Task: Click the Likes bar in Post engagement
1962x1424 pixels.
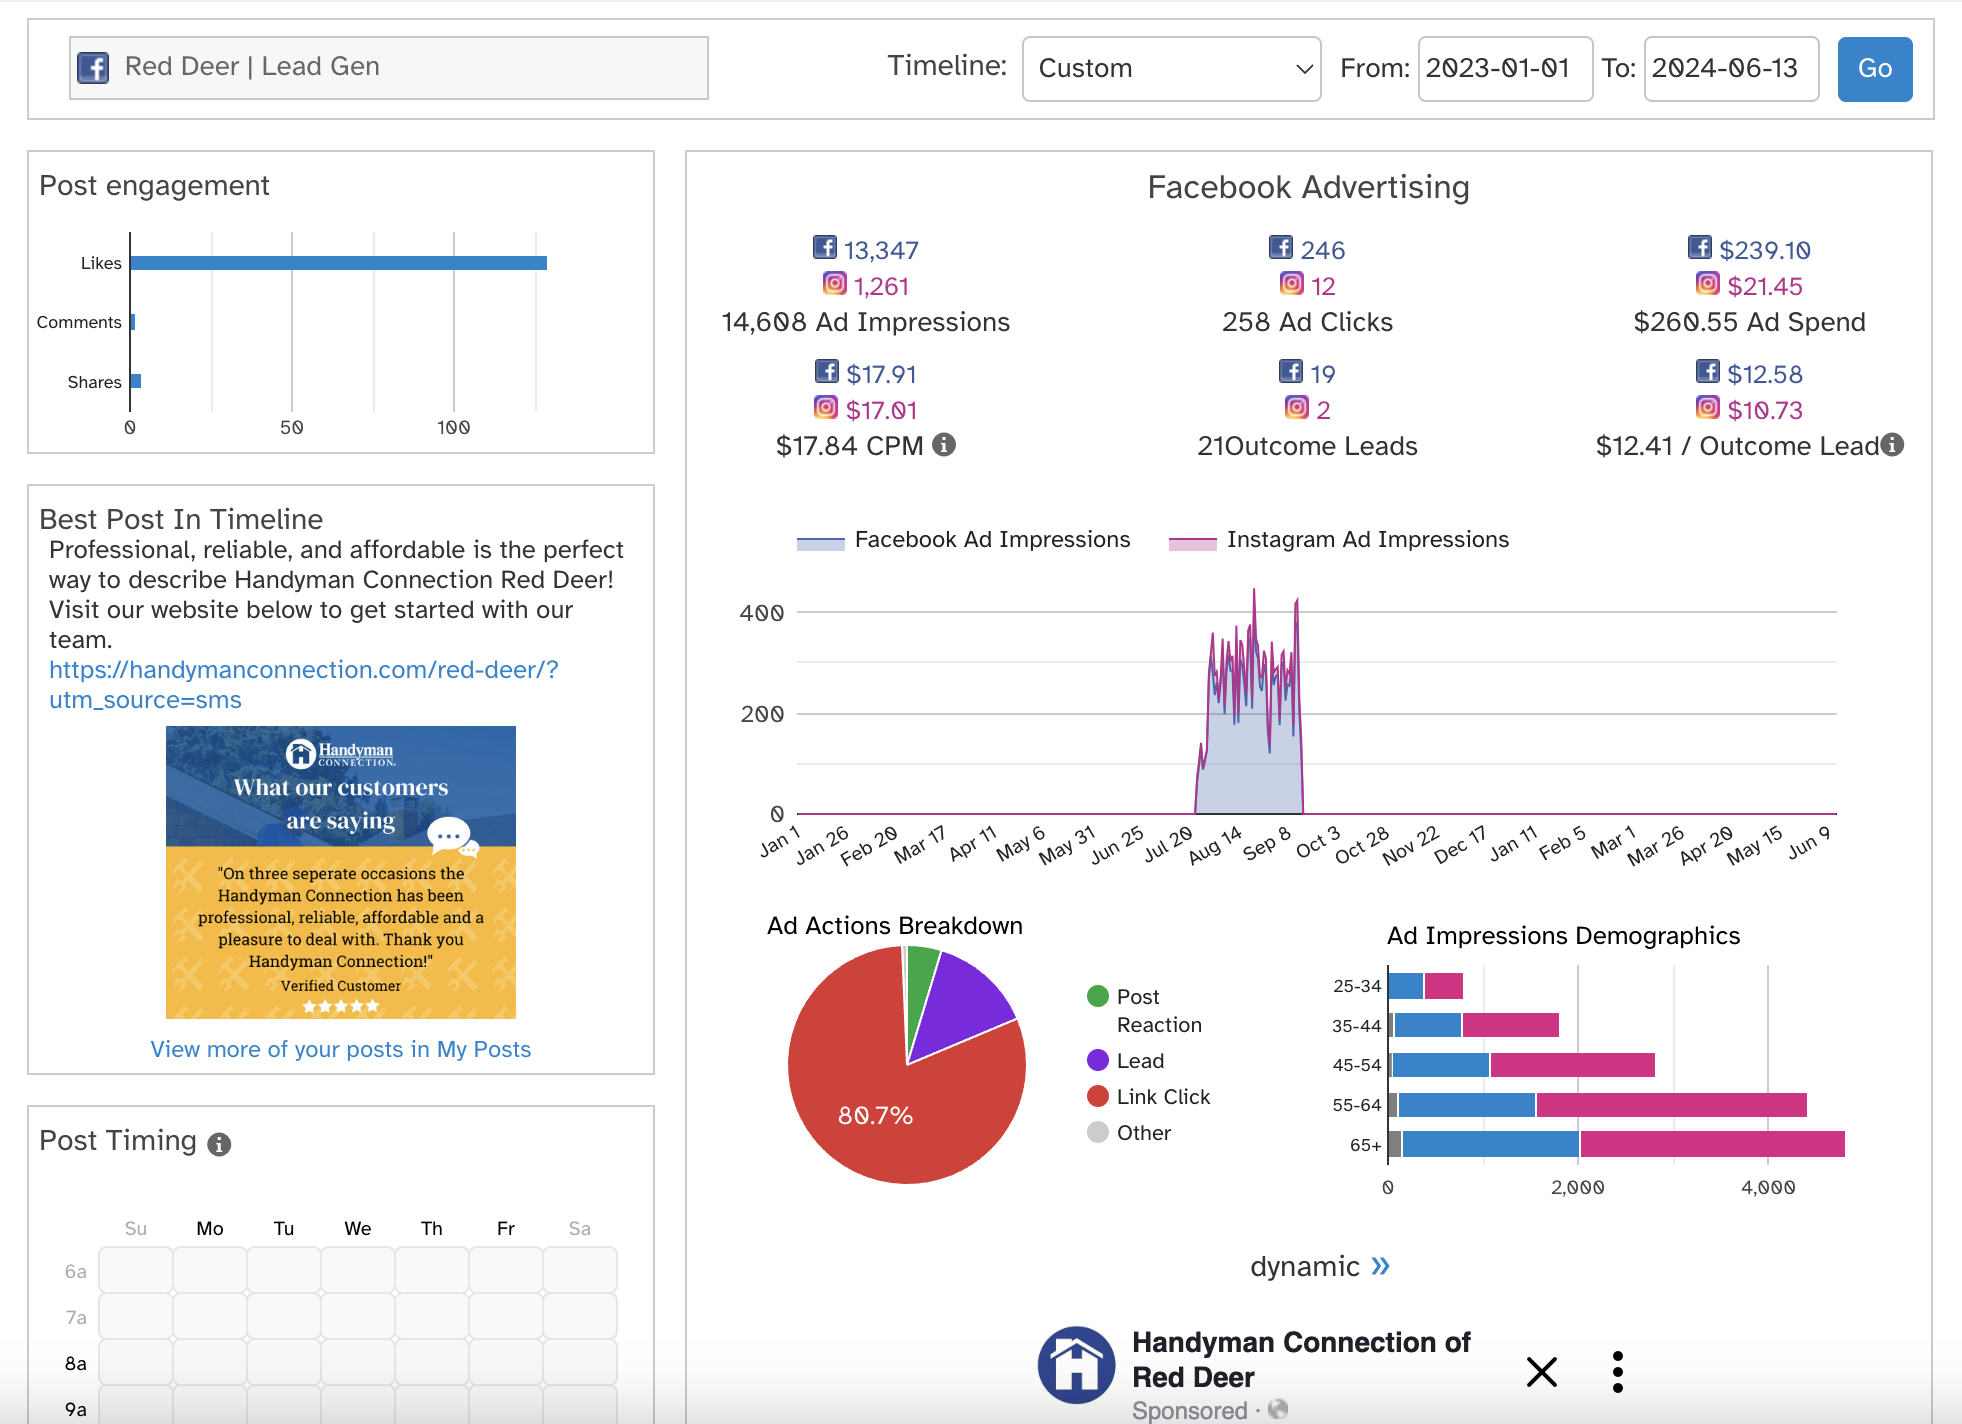Action: coord(338,263)
